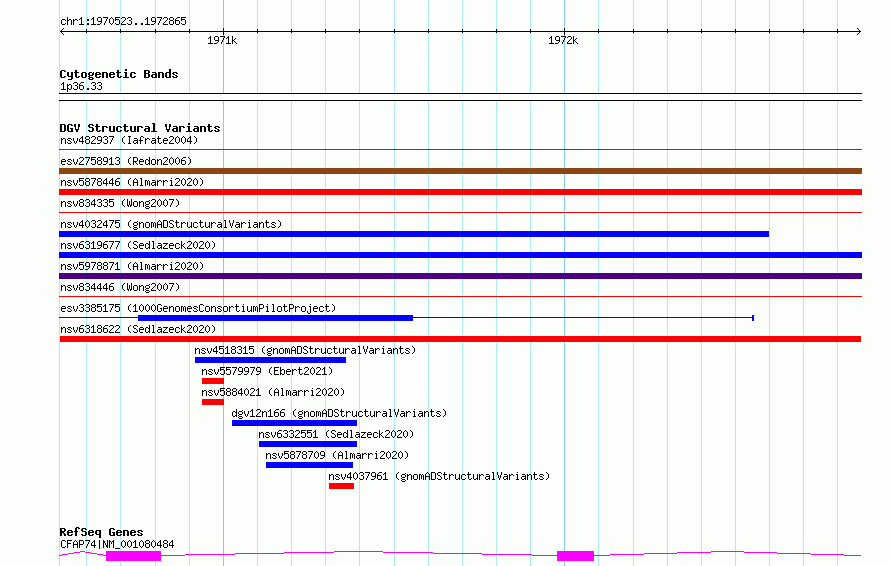Click the nsv5978871 (Almarri2020) label
Viewport: 890px width, 566px height.
point(132,266)
